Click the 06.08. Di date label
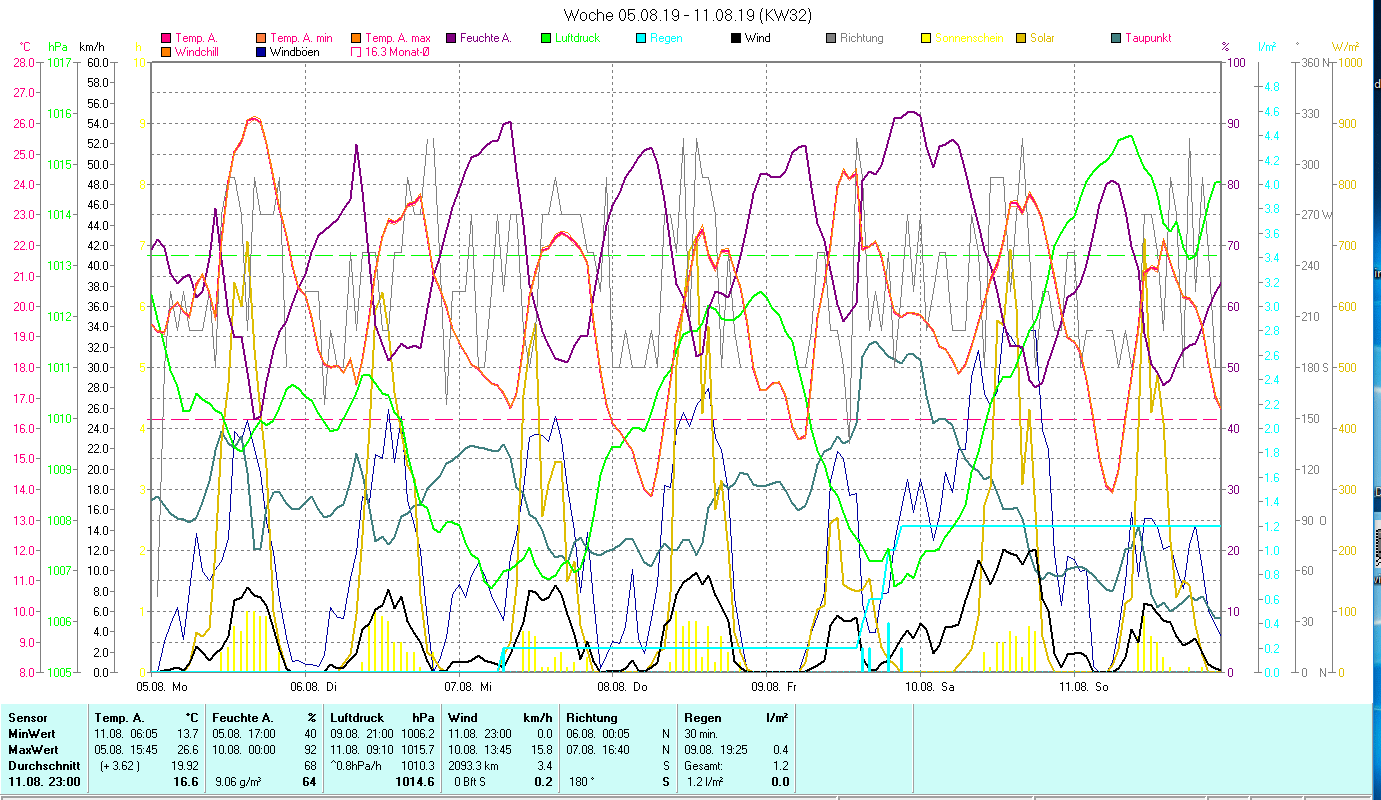 pyautogui.click(x=313, y=687)
